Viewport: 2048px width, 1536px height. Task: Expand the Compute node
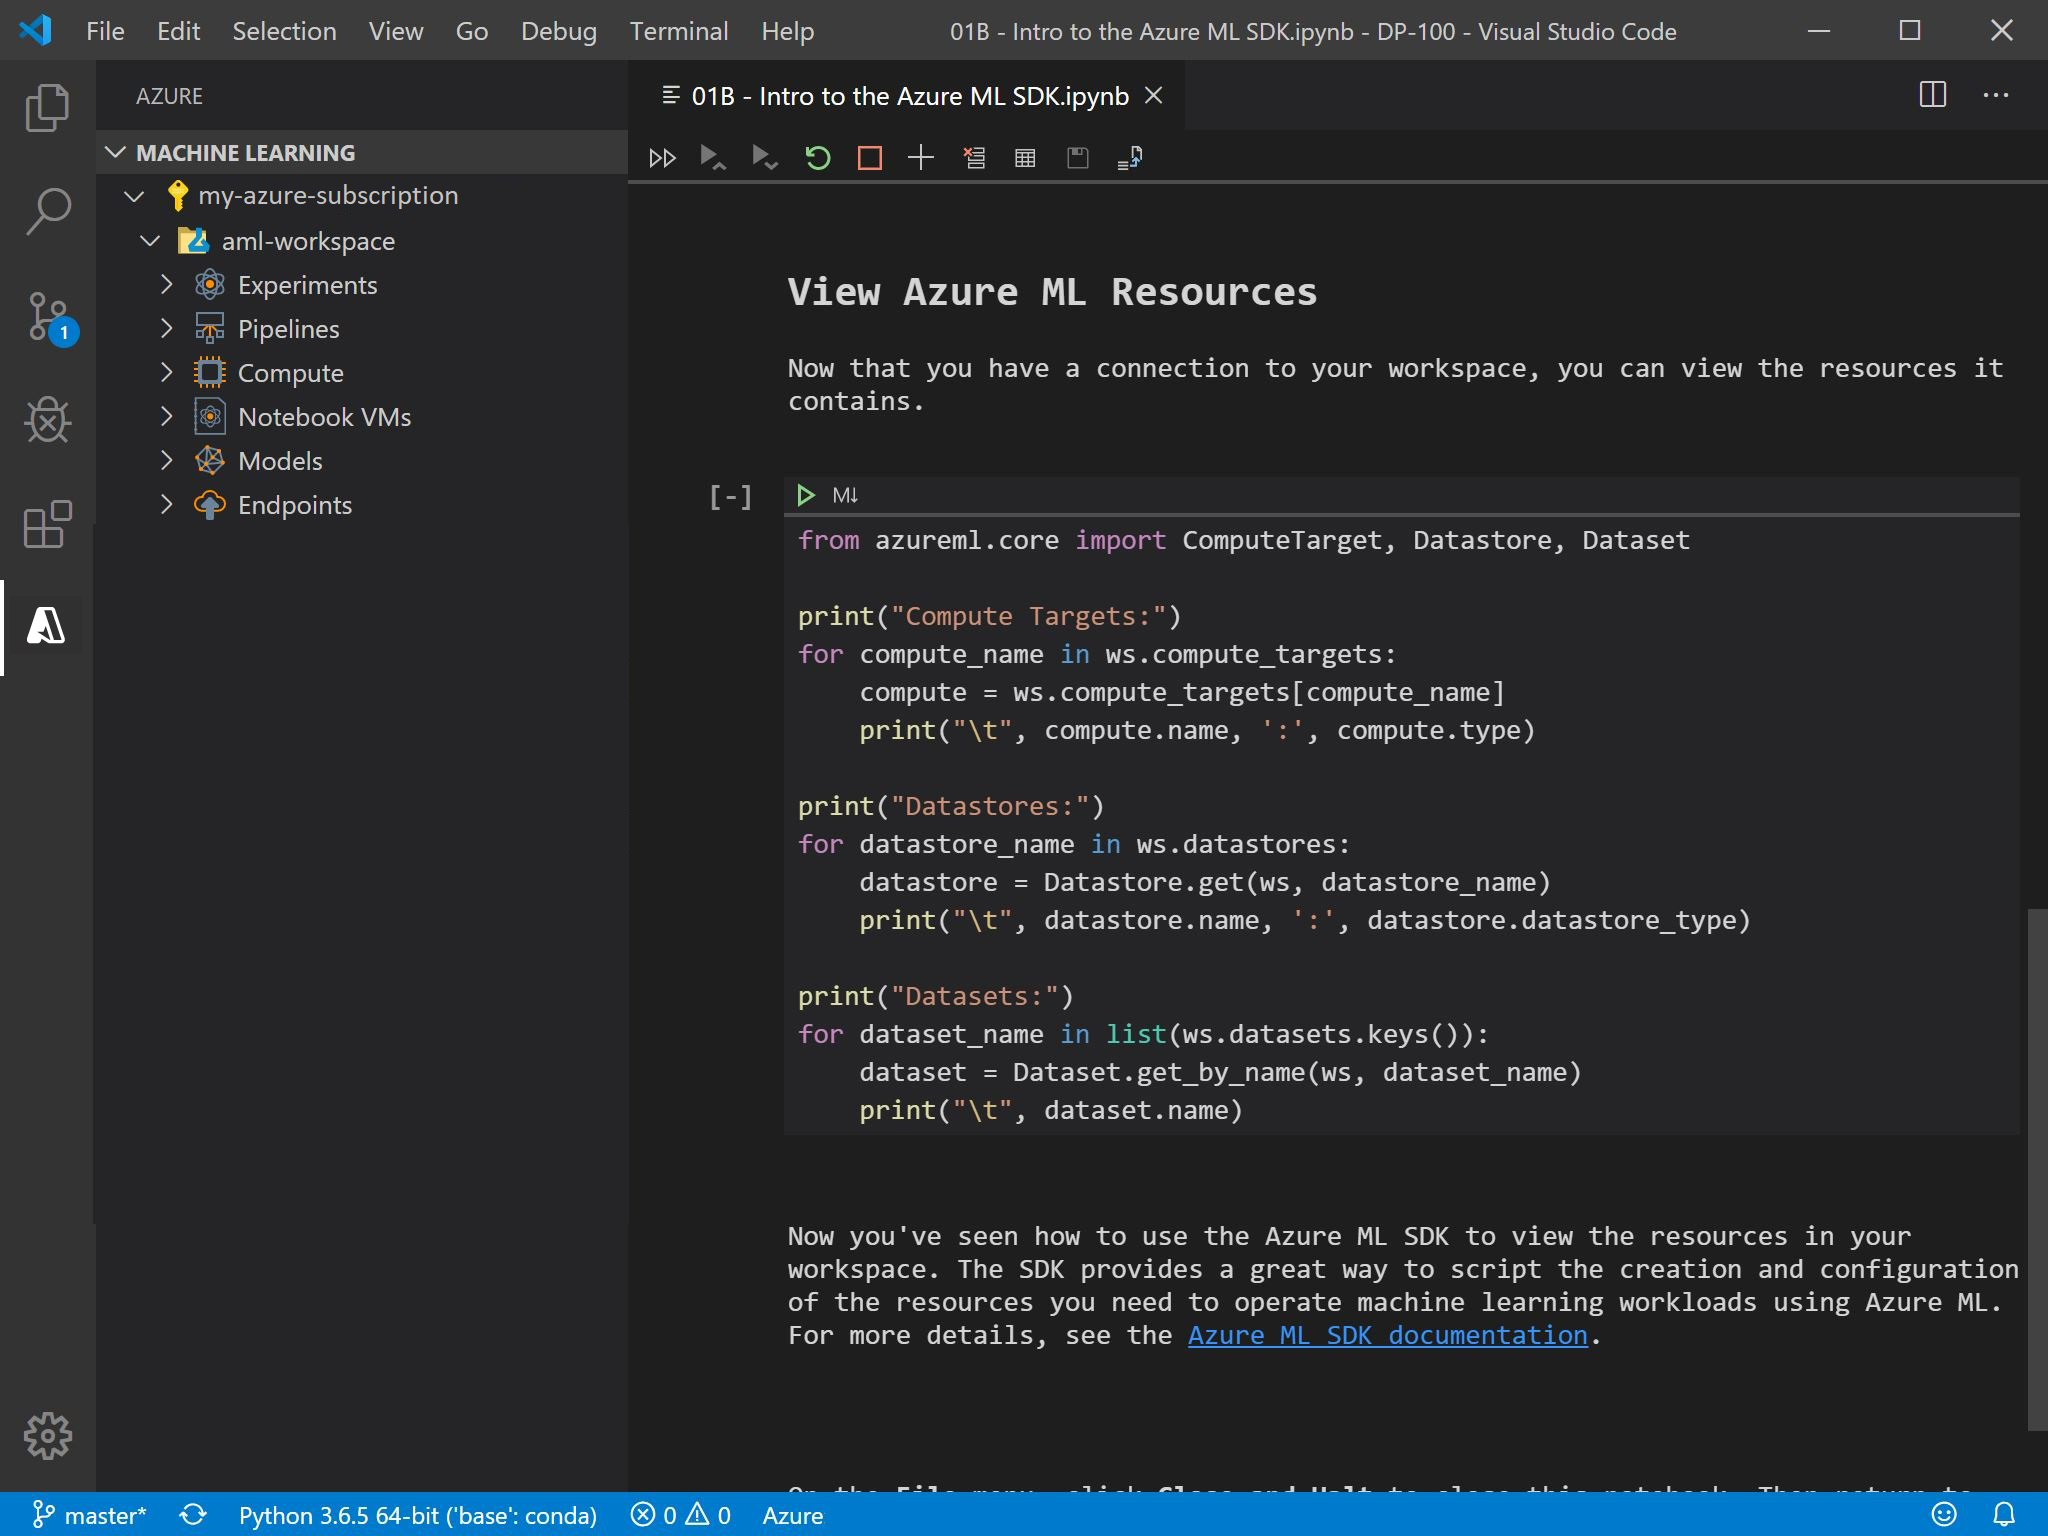coord(167,373)
